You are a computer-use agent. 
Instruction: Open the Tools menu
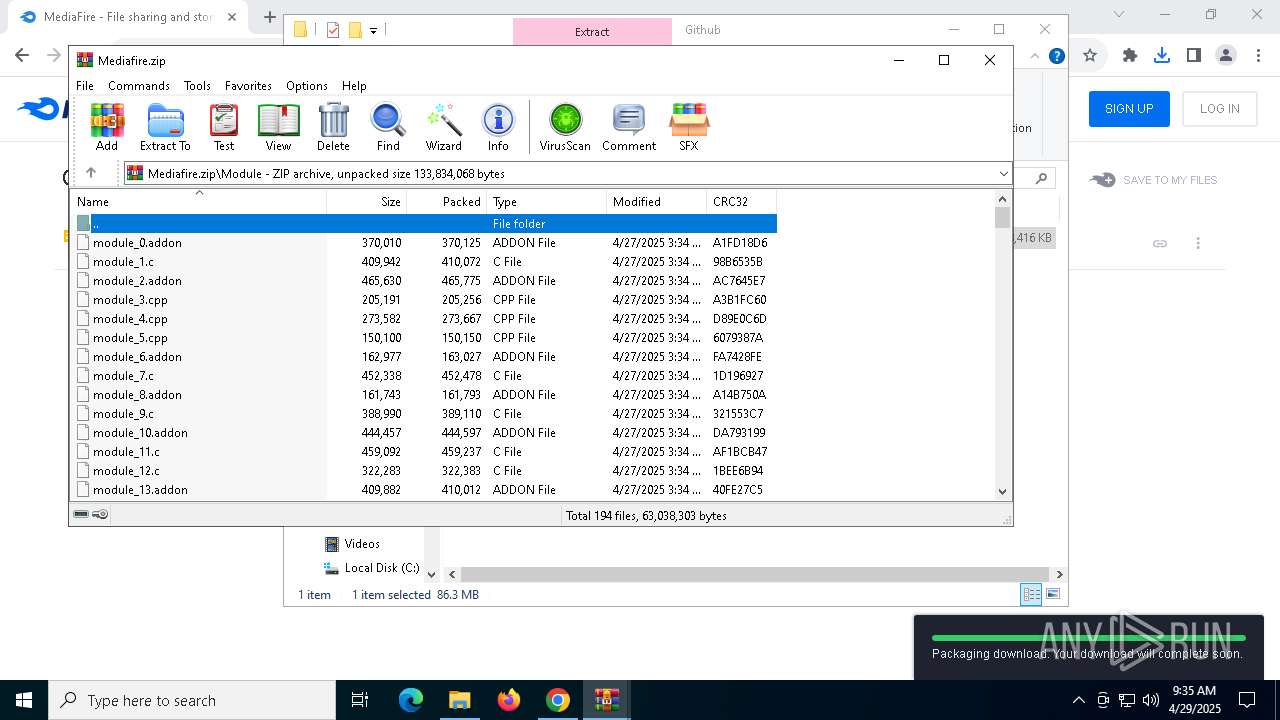pos(197,86)
